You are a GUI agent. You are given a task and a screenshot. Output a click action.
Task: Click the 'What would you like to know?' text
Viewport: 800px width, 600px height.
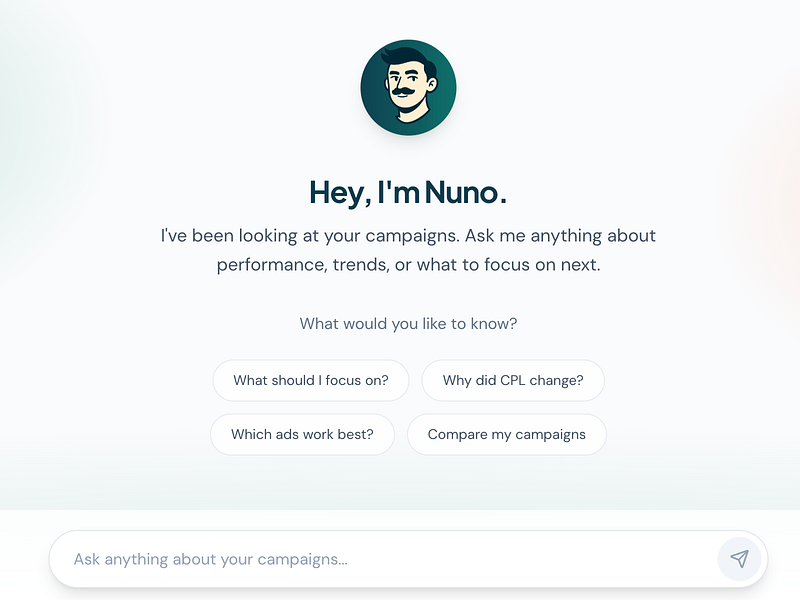pos(408,323)
